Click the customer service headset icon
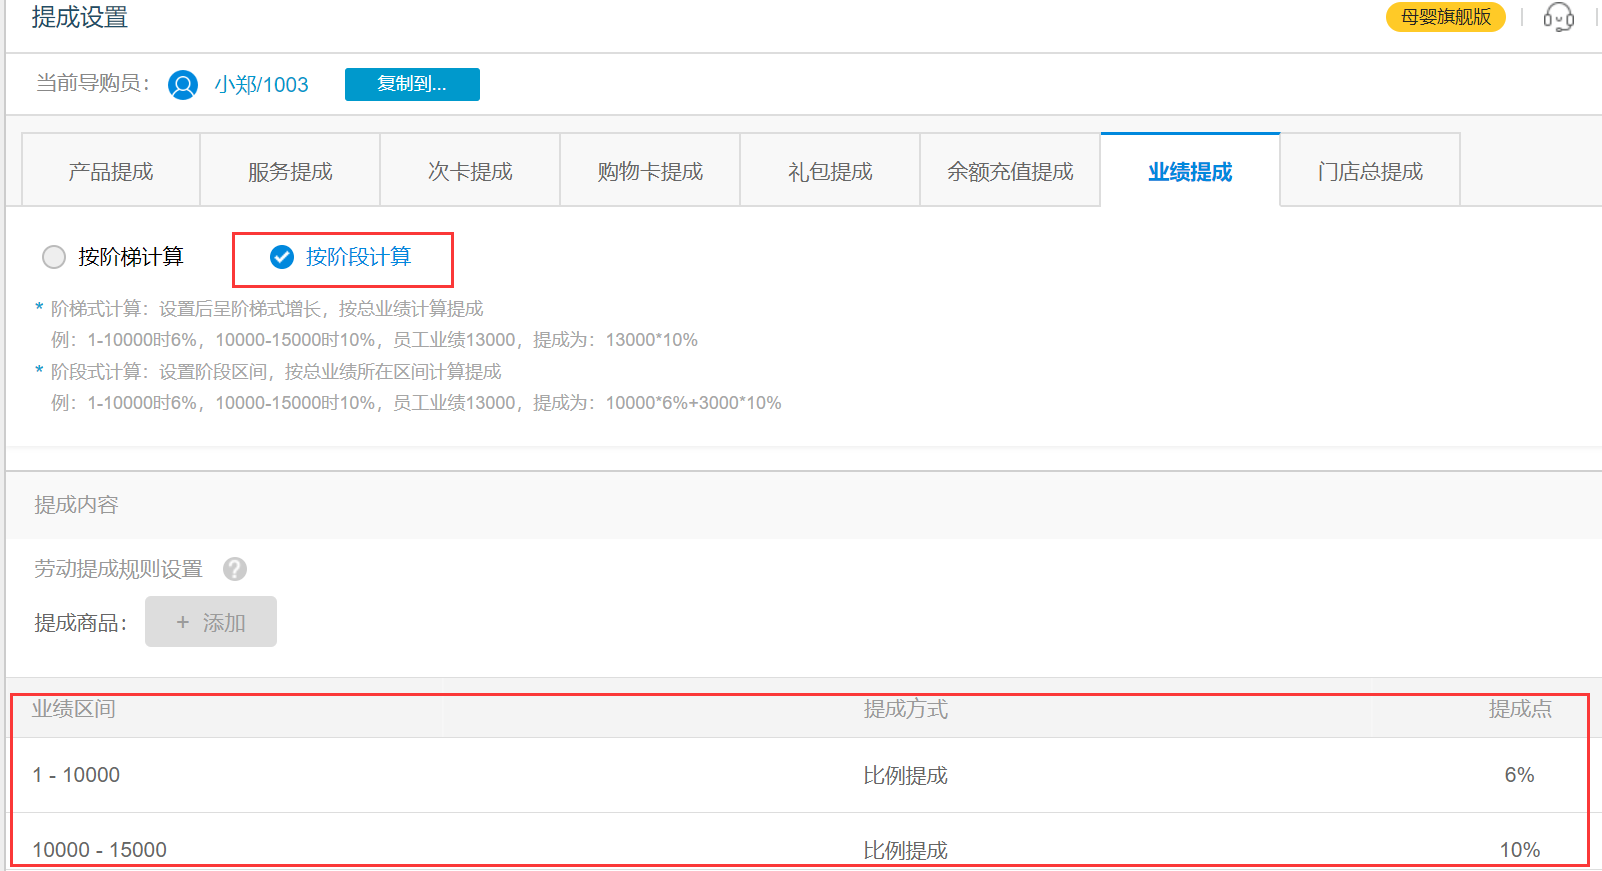Image resolution: width=1602 pixels, height=871 pixels. 1558,17
